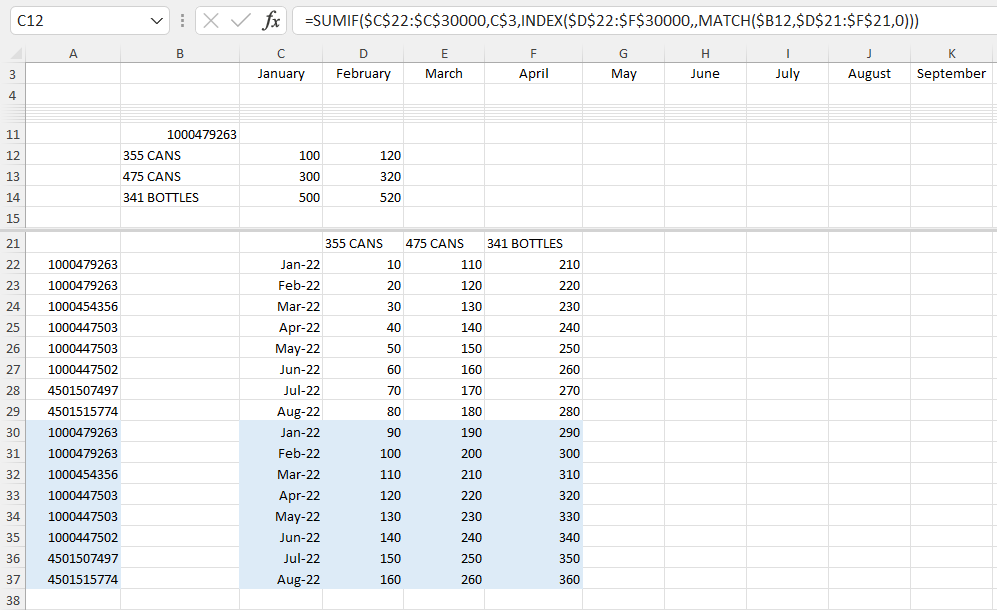Click the "Jan-22" cell in row 22

point(281,264)
